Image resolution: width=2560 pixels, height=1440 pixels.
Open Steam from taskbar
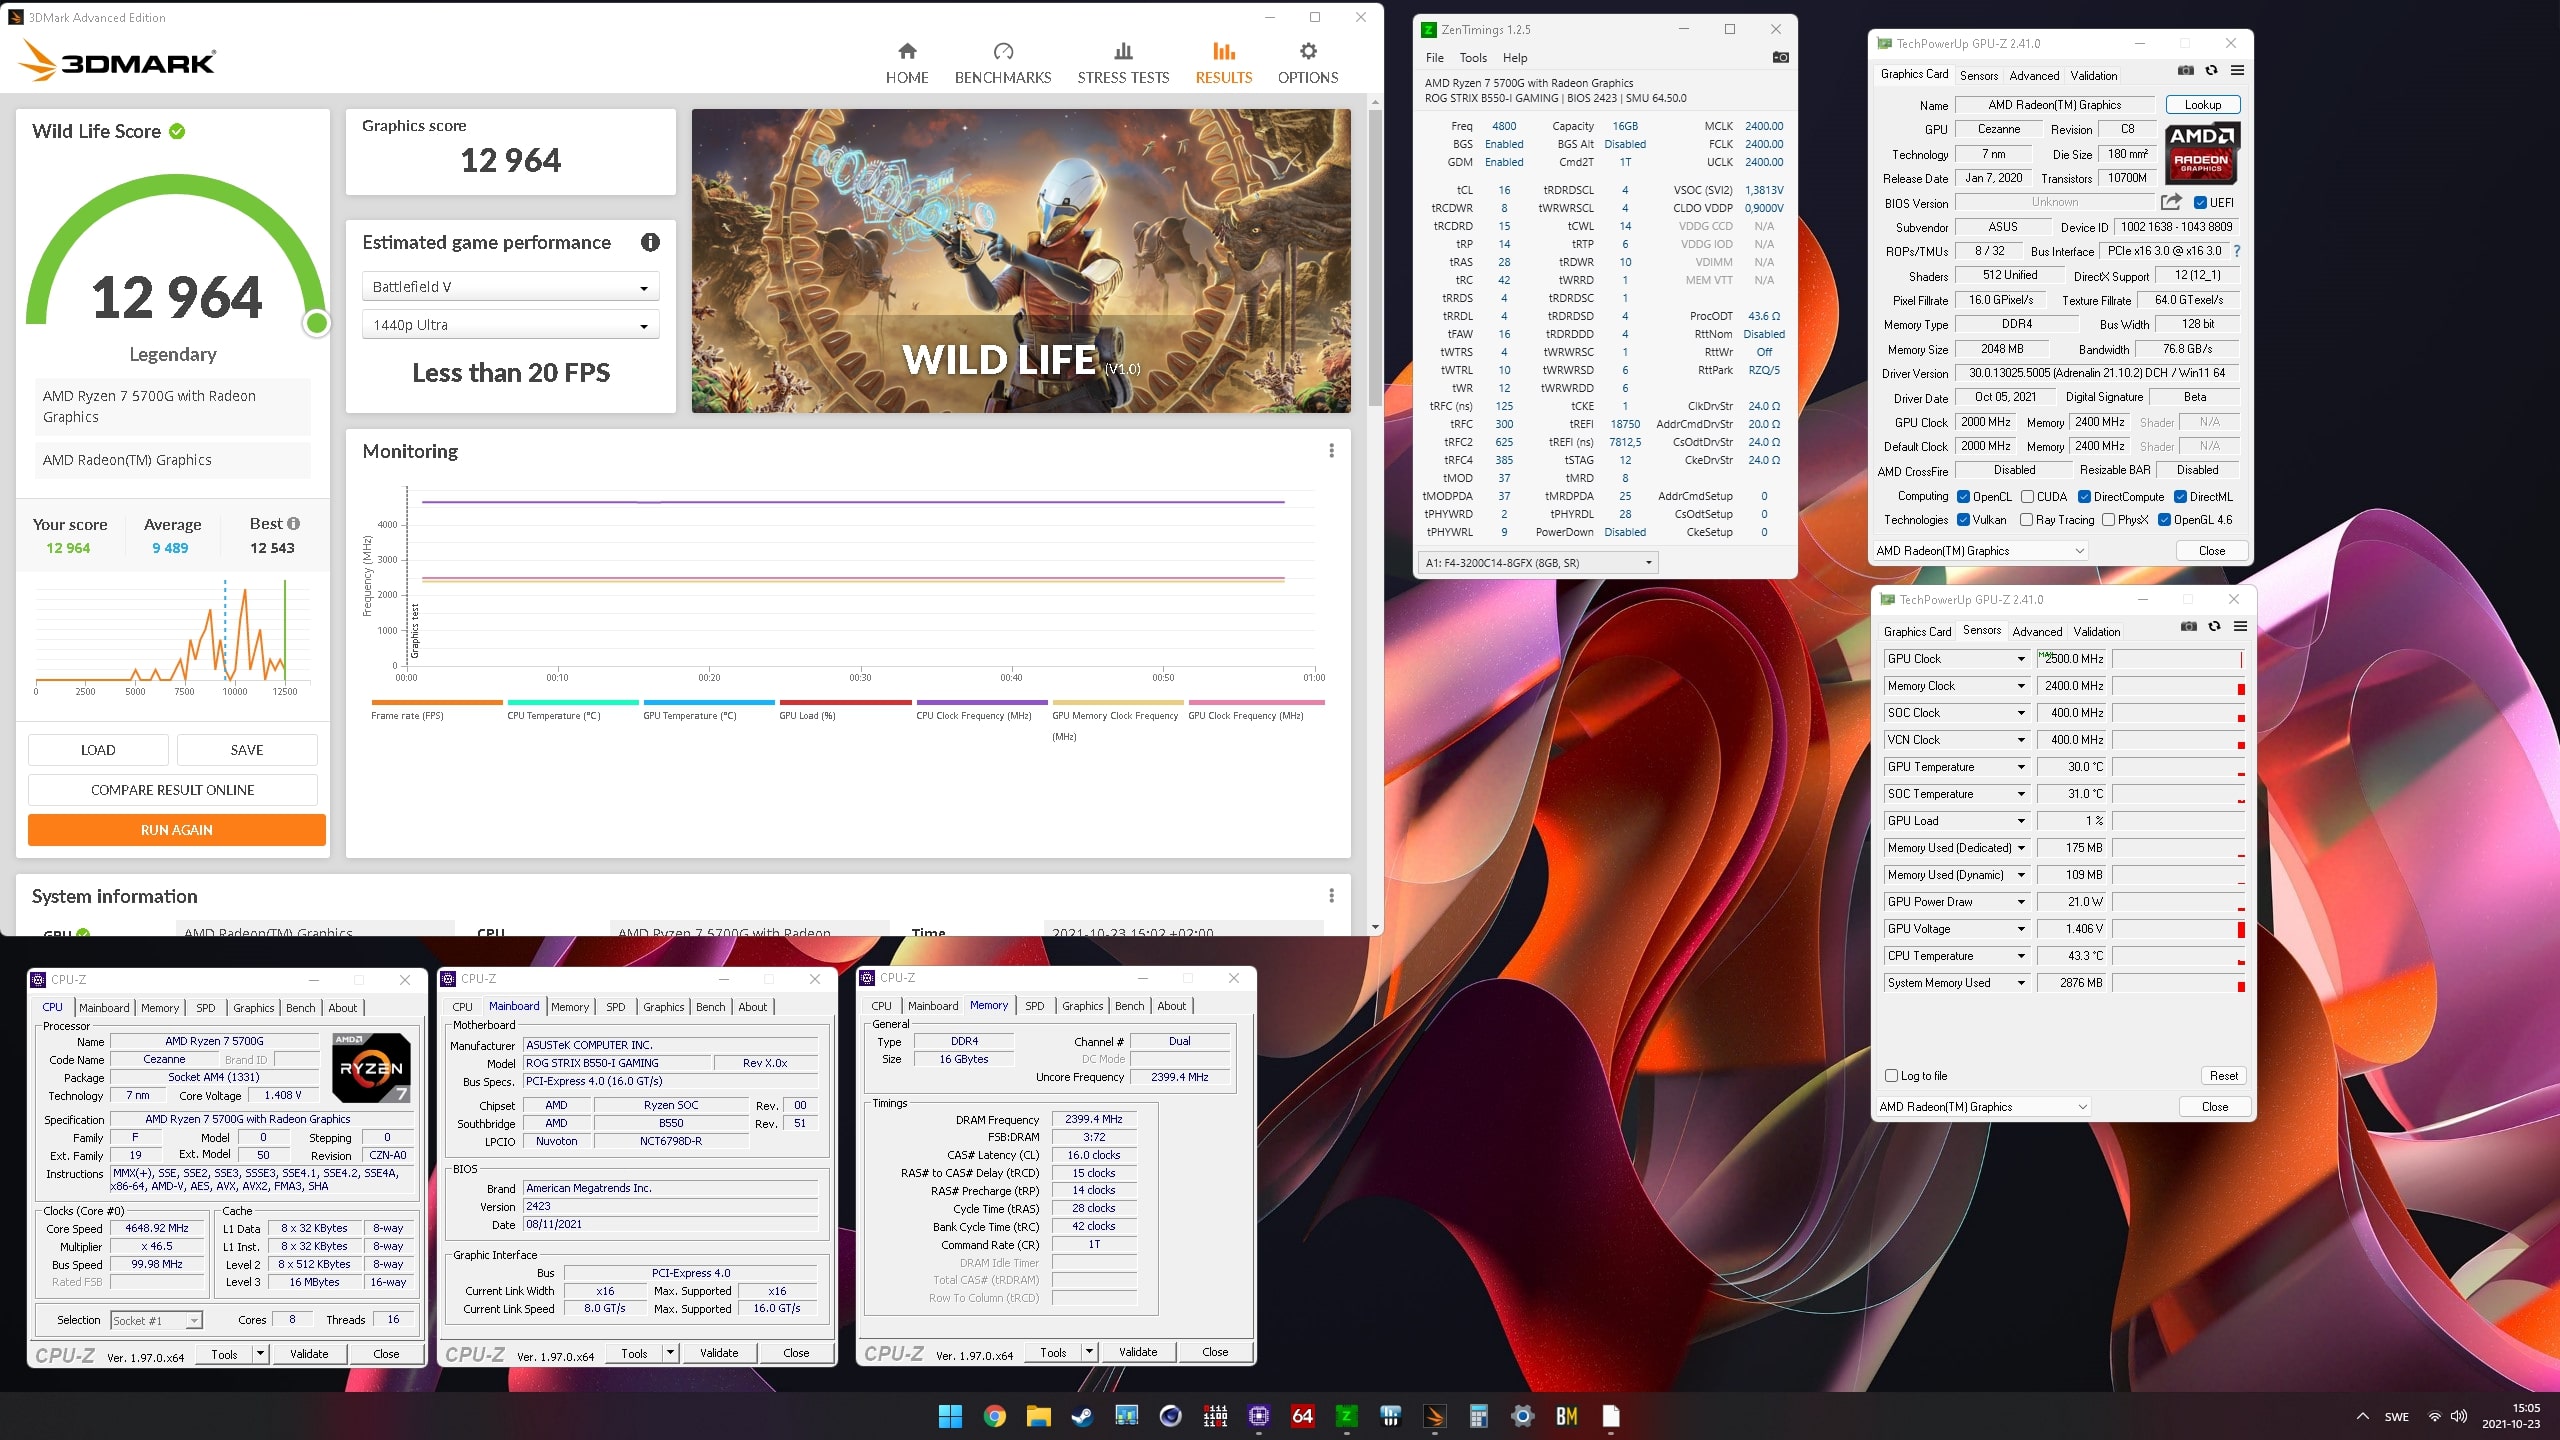1082,1416
